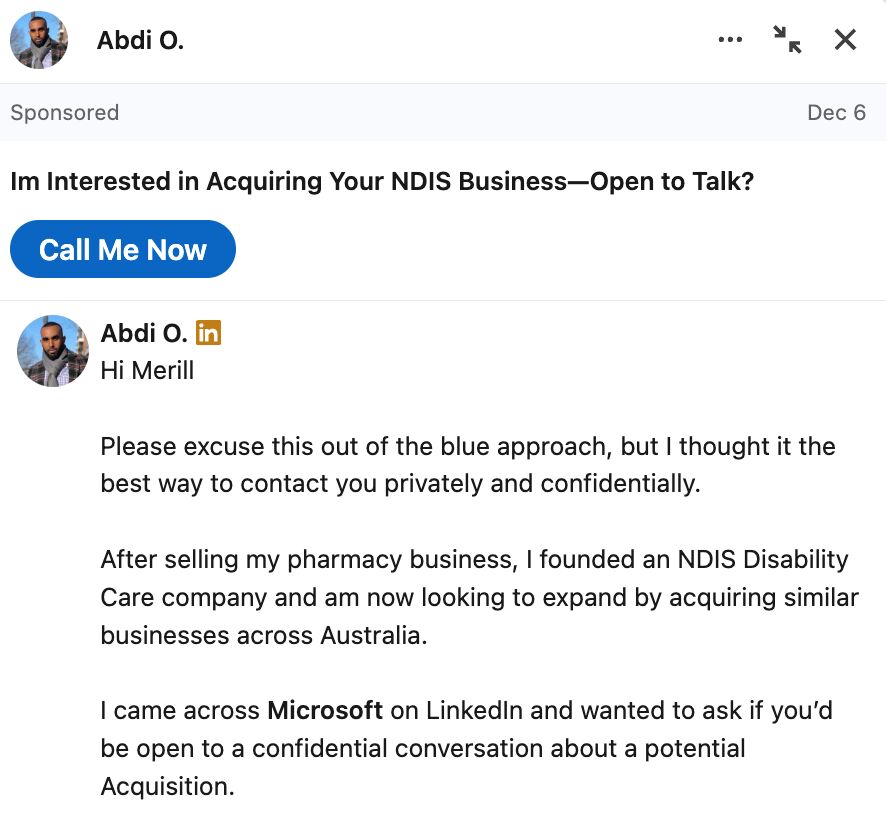
Task: Open the overflow menu for conversation options
Action: [x=730, y=39]
